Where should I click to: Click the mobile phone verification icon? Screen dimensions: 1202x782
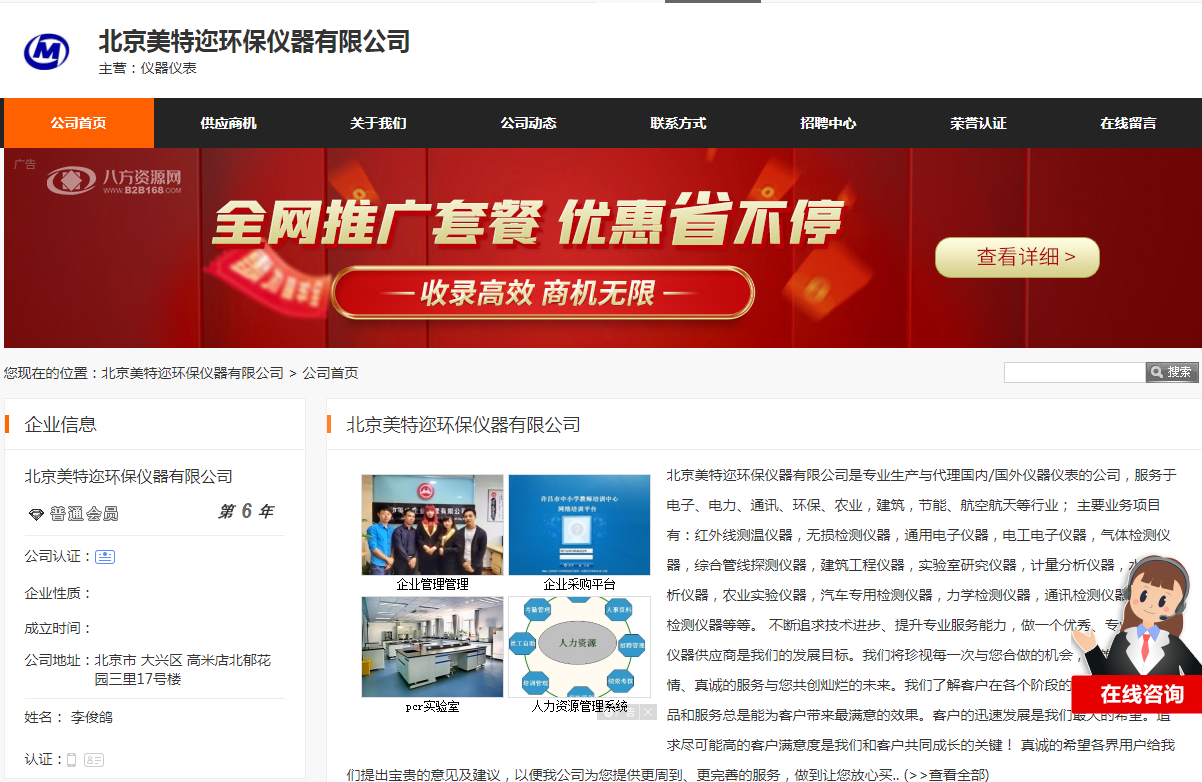coord(72,760)
